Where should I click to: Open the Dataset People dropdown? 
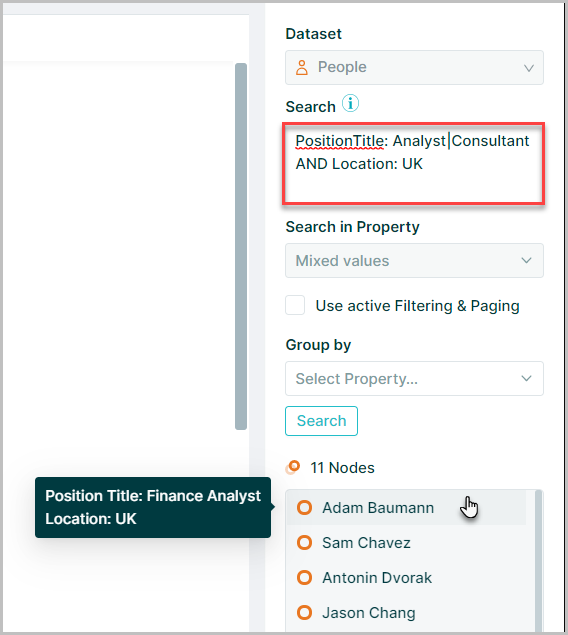tap(414, 68)
